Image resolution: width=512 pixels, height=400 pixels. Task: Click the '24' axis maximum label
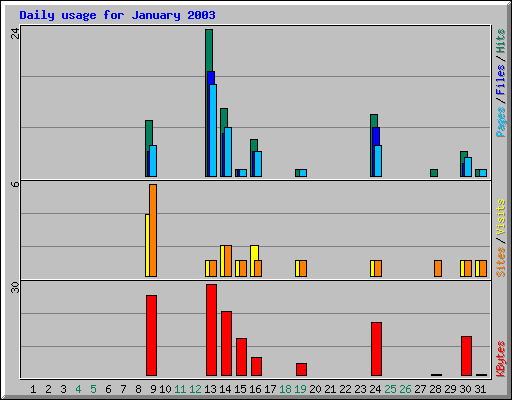[15, 33]
